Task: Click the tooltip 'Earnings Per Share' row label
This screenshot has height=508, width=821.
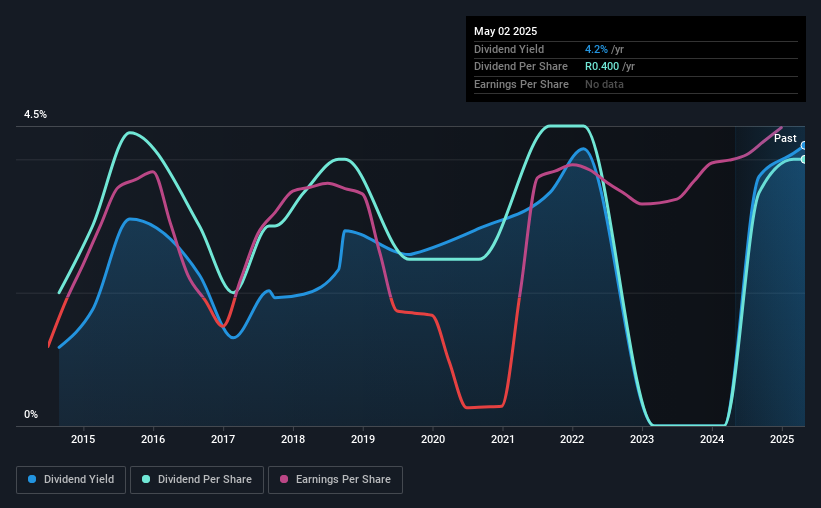Action: [x=521, y=84]
